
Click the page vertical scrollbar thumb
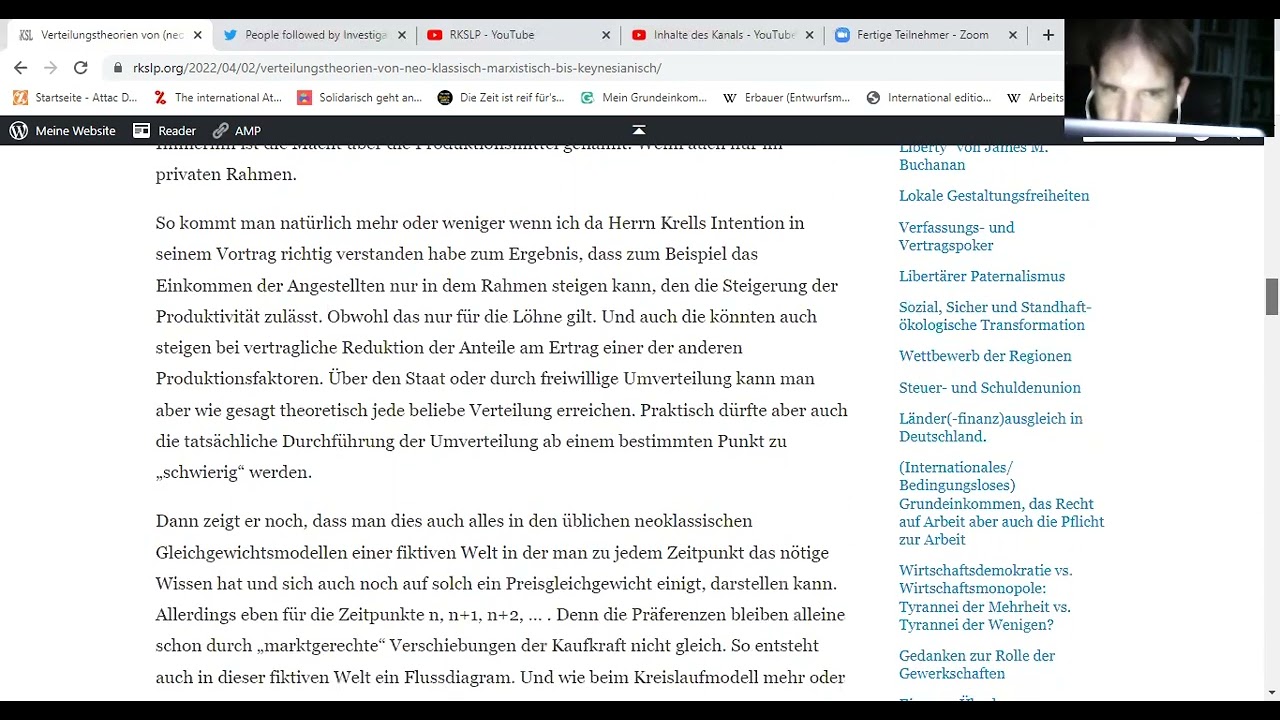1272,297
